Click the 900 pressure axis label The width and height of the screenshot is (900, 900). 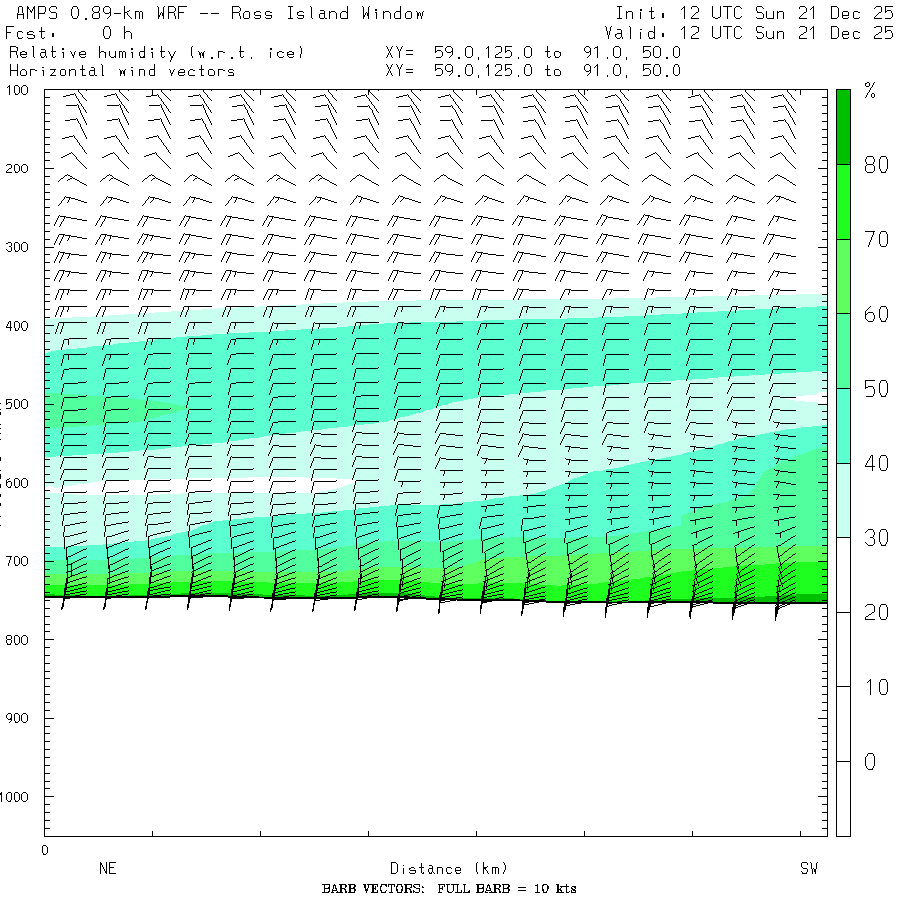click(x=17, y=718)
